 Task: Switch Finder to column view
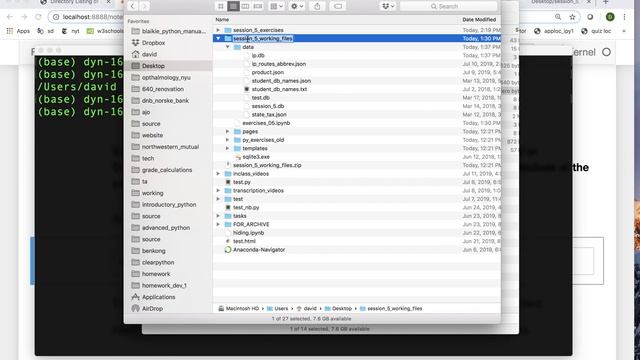coord(245,6)
